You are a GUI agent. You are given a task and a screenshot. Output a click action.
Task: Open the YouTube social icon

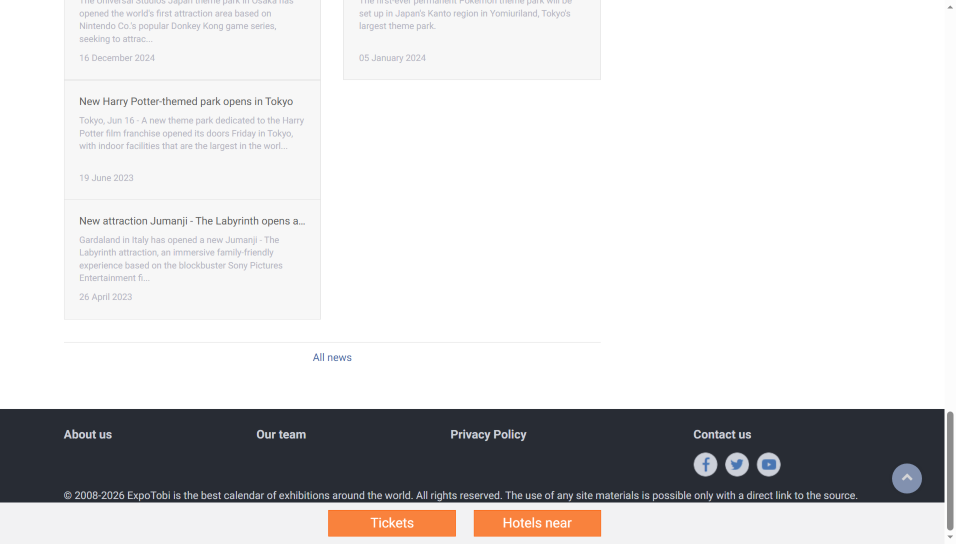[x=768, y=464]
